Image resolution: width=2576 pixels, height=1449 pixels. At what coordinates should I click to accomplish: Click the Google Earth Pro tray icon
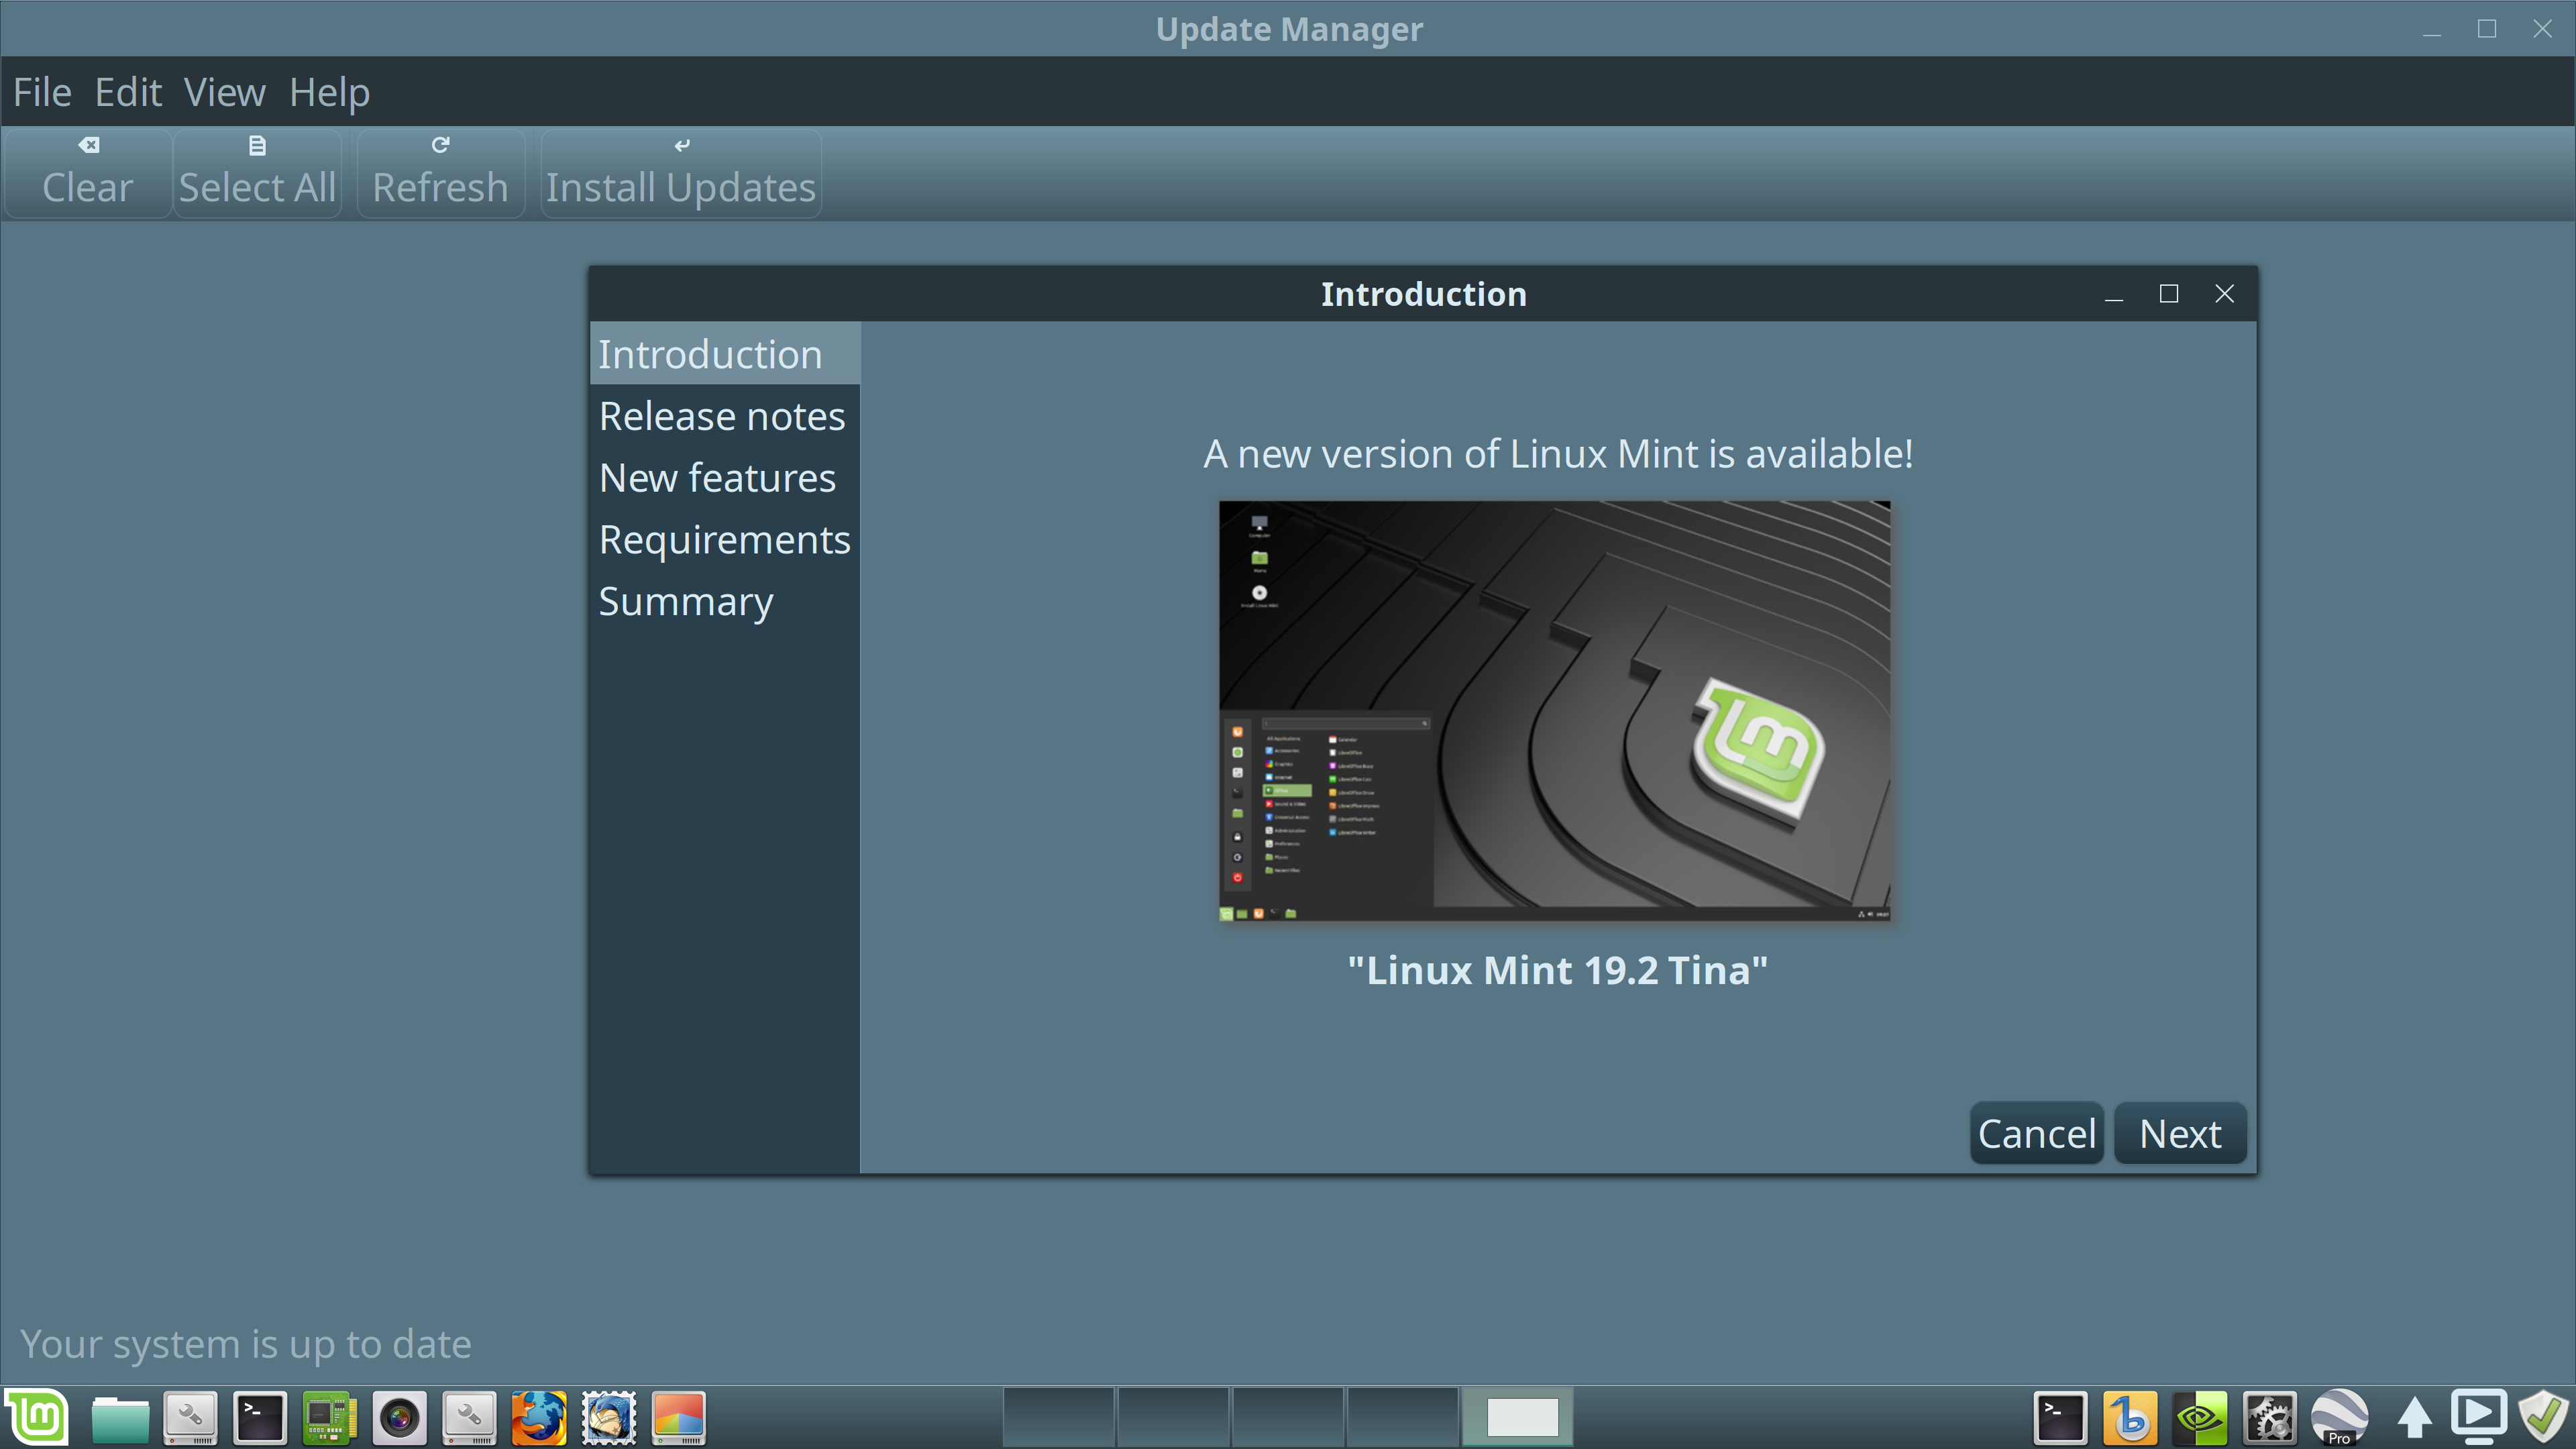coord(2339,1417)
